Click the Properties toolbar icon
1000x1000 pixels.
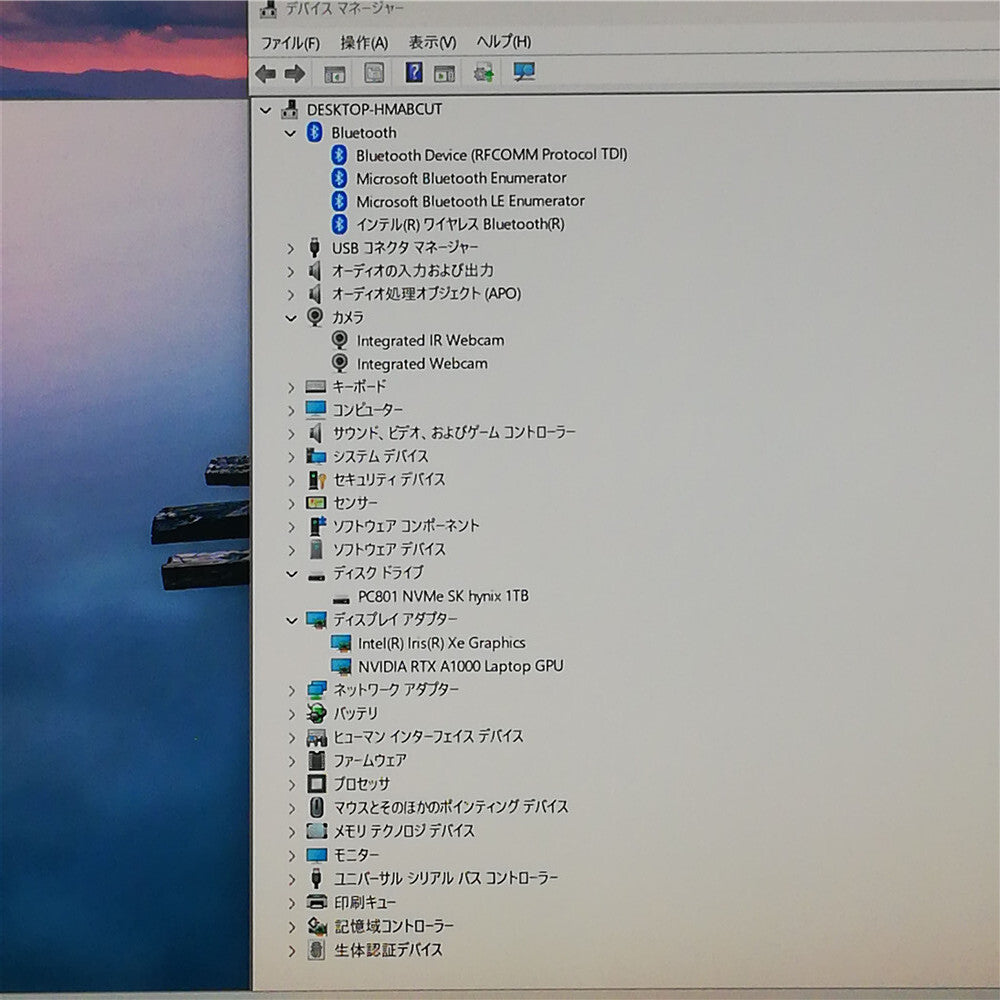(374, 73)
